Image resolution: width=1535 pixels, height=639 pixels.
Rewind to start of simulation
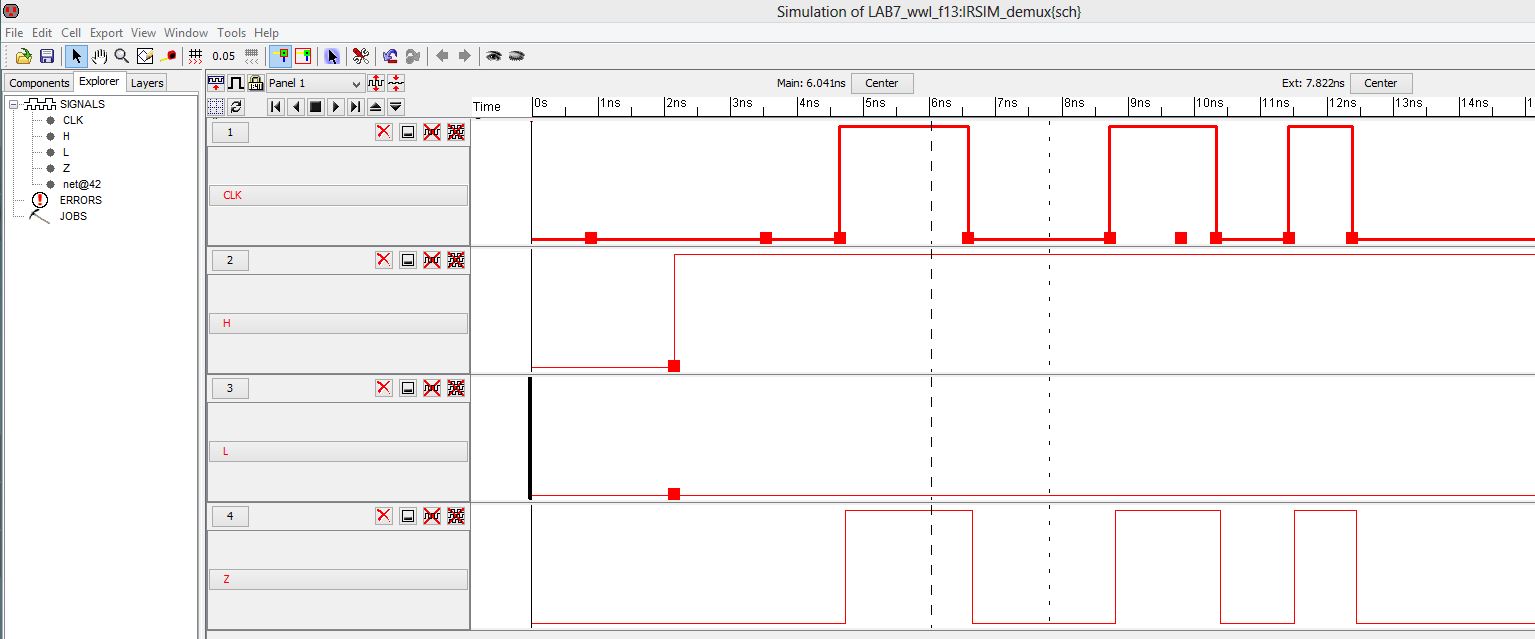[276, 106]
